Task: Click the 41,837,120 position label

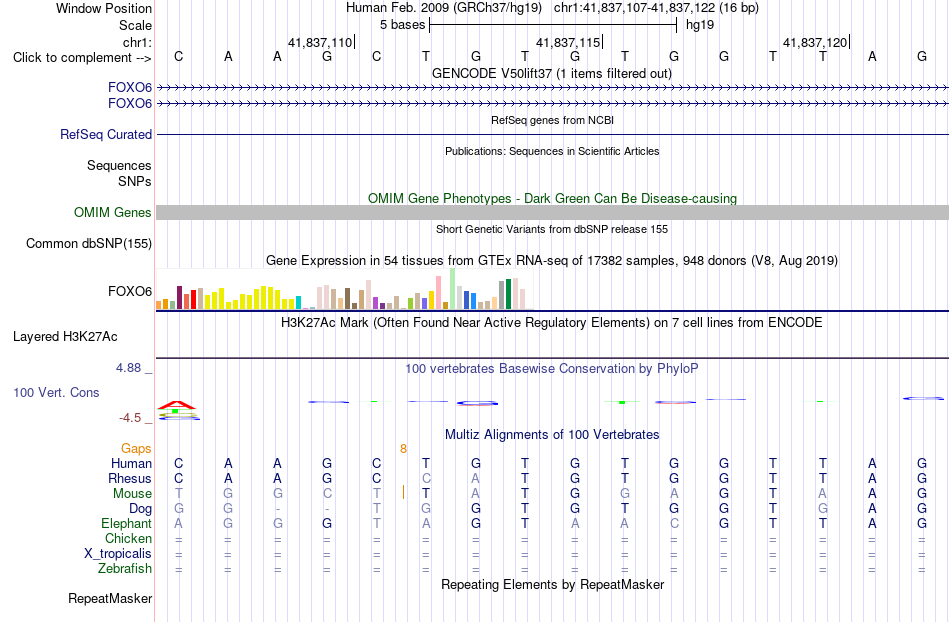Action: coord(815,42)
